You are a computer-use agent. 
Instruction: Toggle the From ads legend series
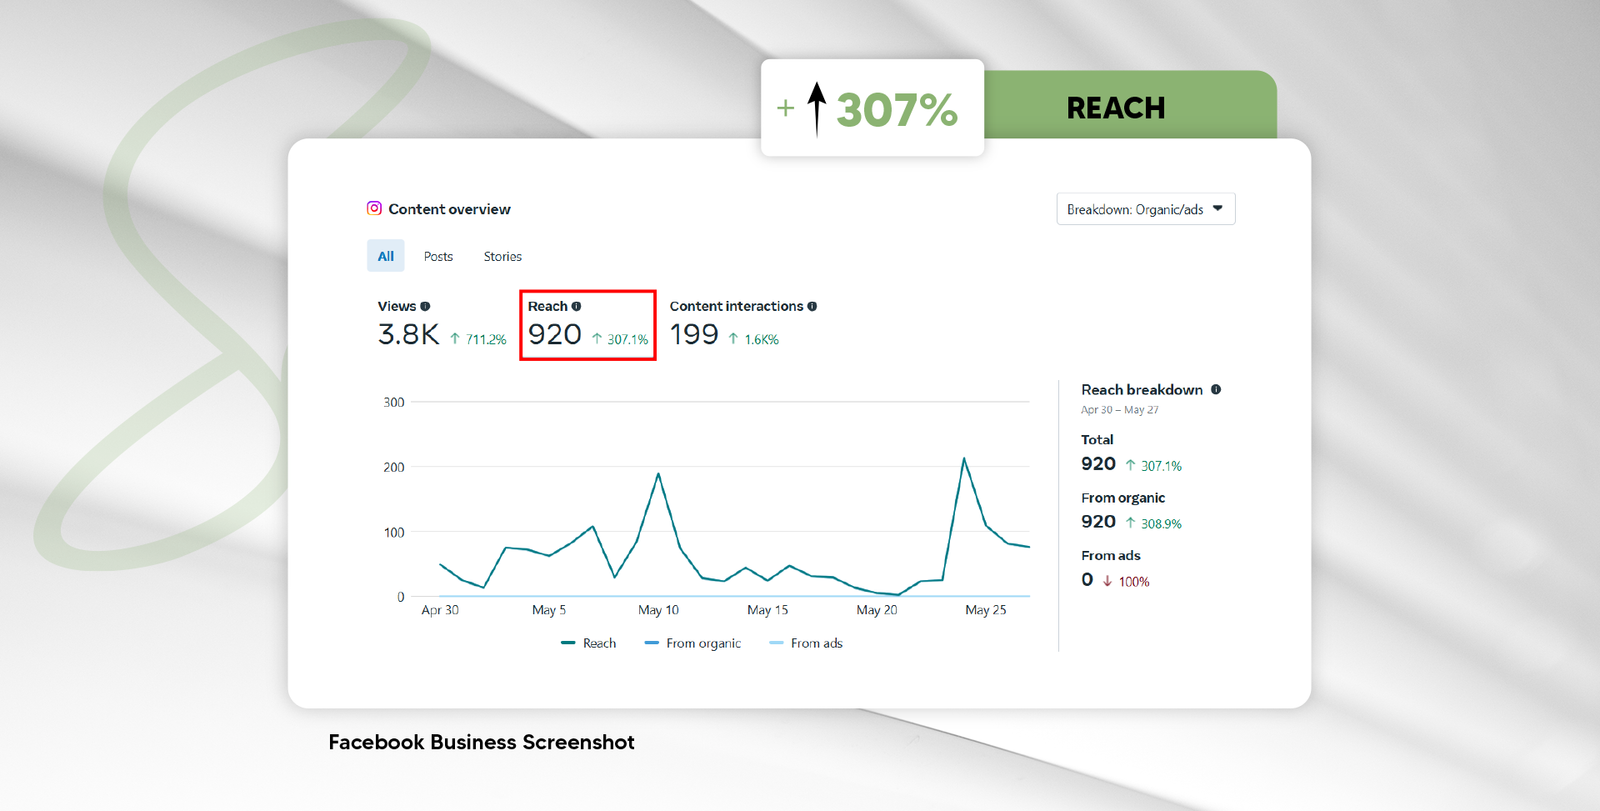806,643
